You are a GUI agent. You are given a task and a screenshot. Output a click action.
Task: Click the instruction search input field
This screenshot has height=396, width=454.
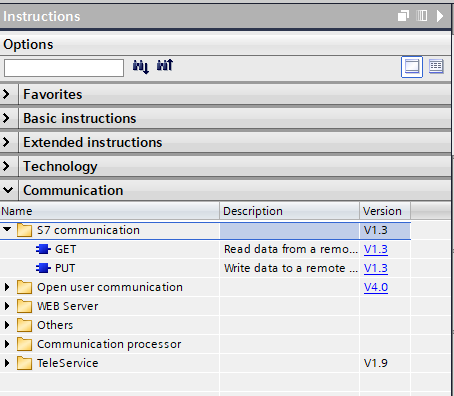(x=64, y=68)
